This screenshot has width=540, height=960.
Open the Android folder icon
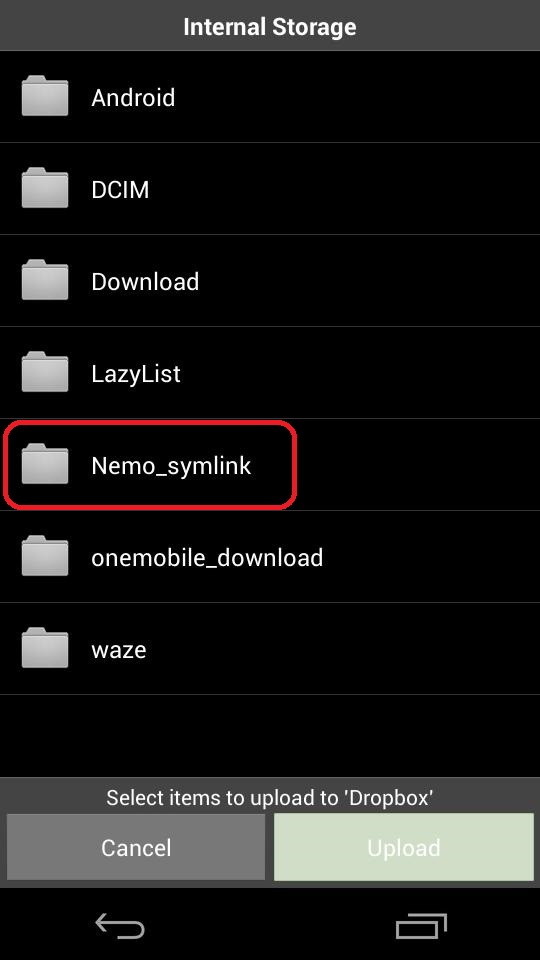coord(45,96)
